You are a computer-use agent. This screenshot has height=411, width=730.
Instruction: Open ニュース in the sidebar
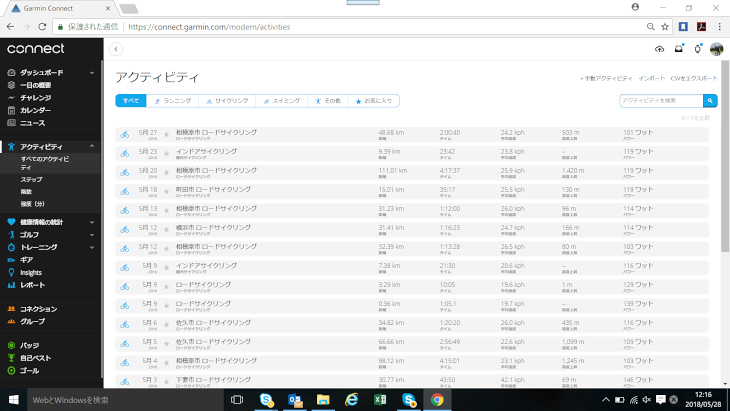click(x=33, y=123)
